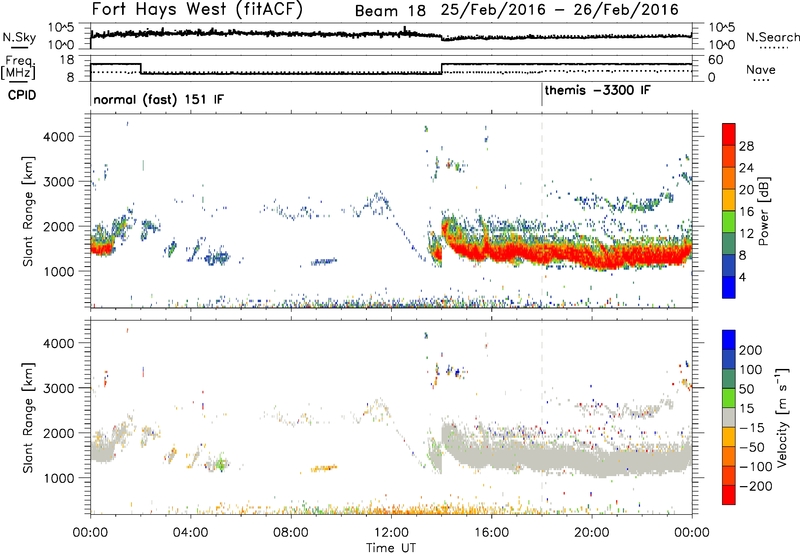The height and width of the screenshot is (554, 800).
Task: Click the '18' frequency axis value
Action: [67, 60]
